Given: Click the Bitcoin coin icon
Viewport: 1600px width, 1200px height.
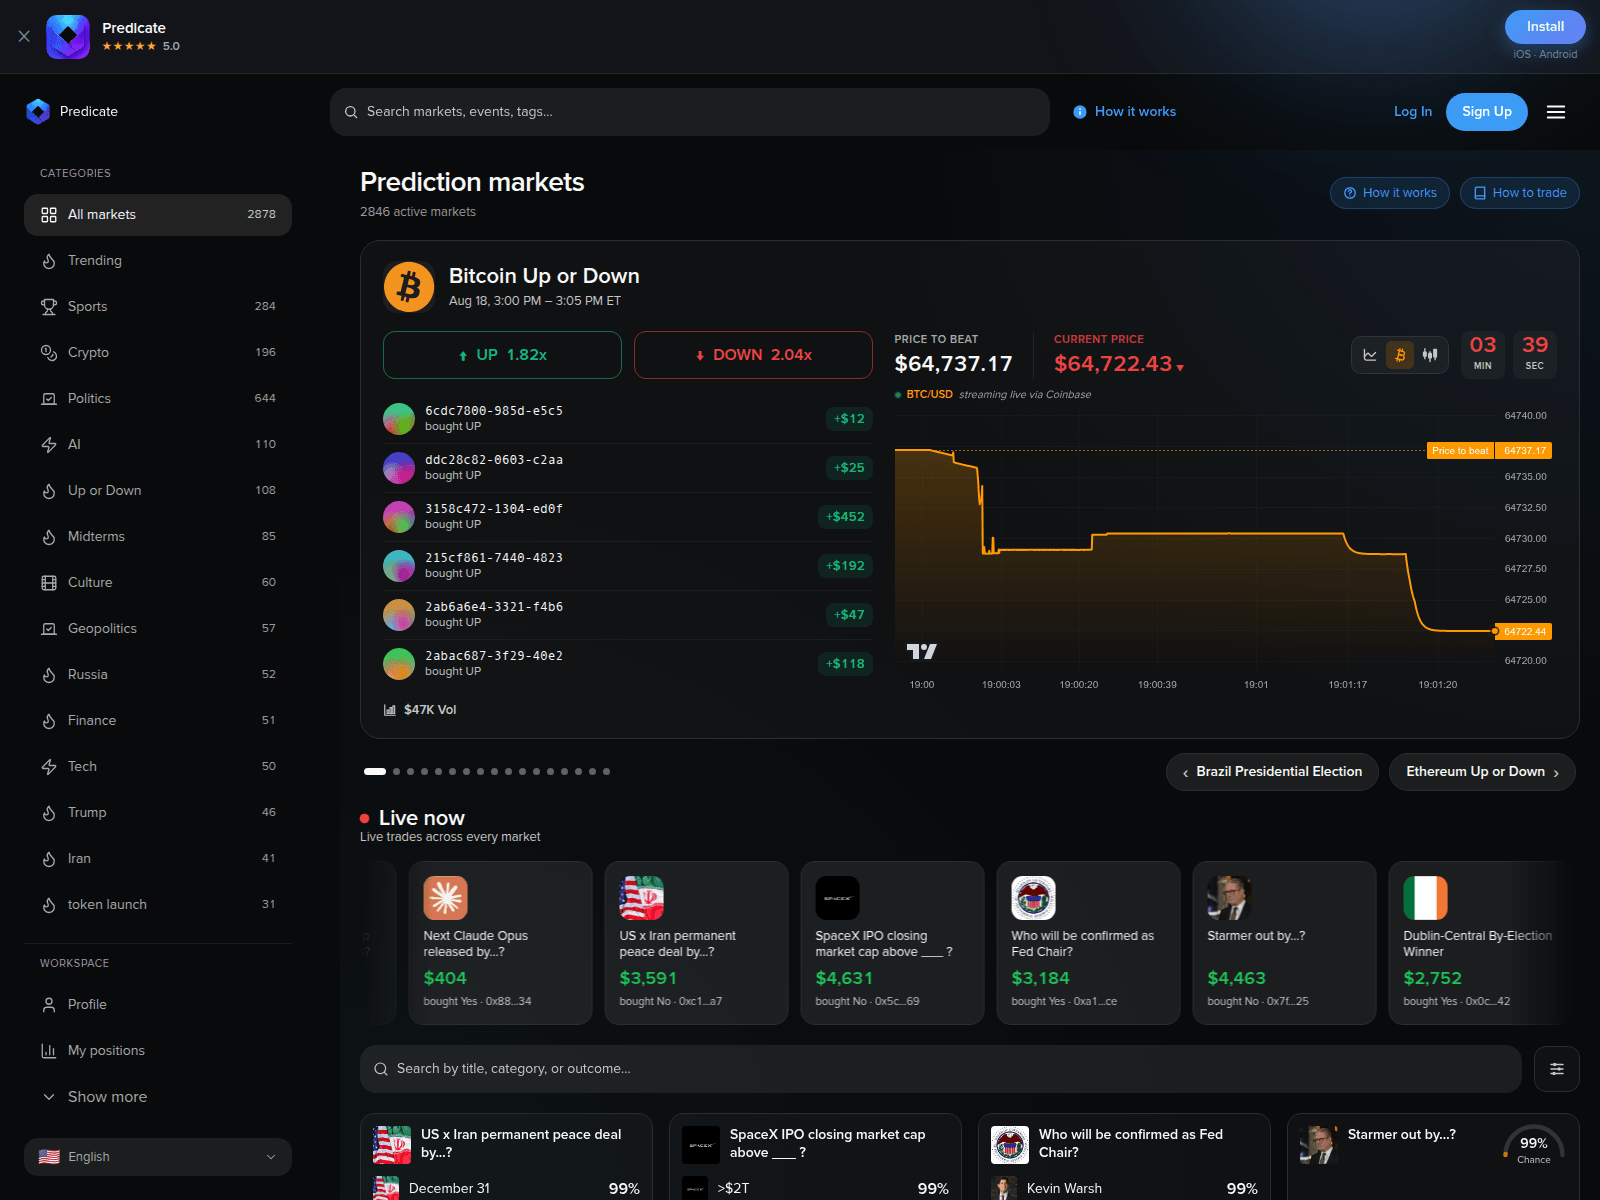Looking at the screenshot, I should click(x=409, y=287).
